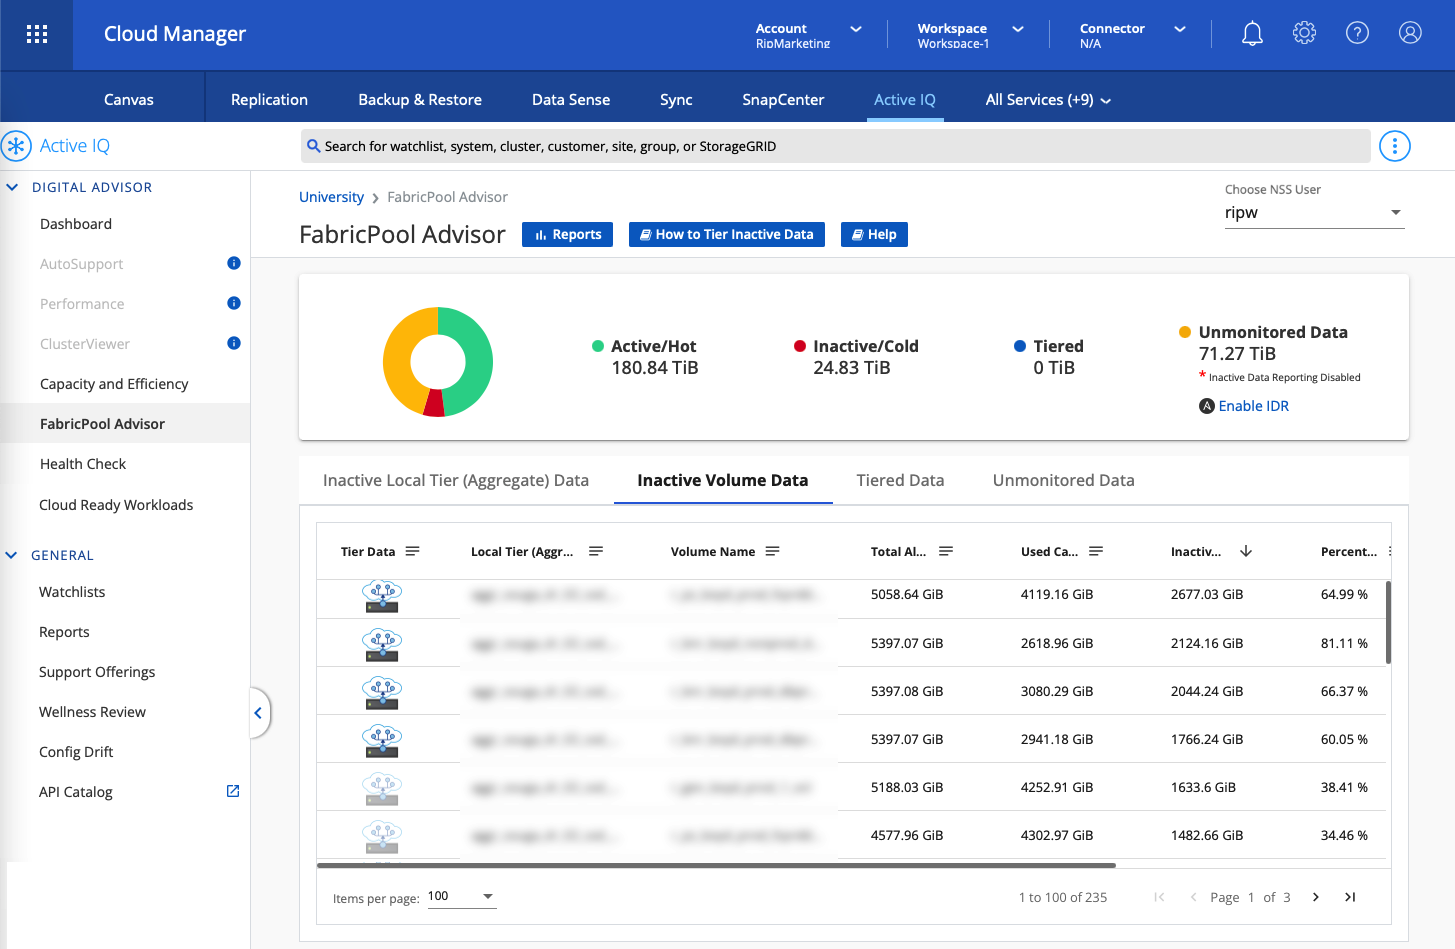
Task: Expand the All Services menu
Action: click(1047, 100)
